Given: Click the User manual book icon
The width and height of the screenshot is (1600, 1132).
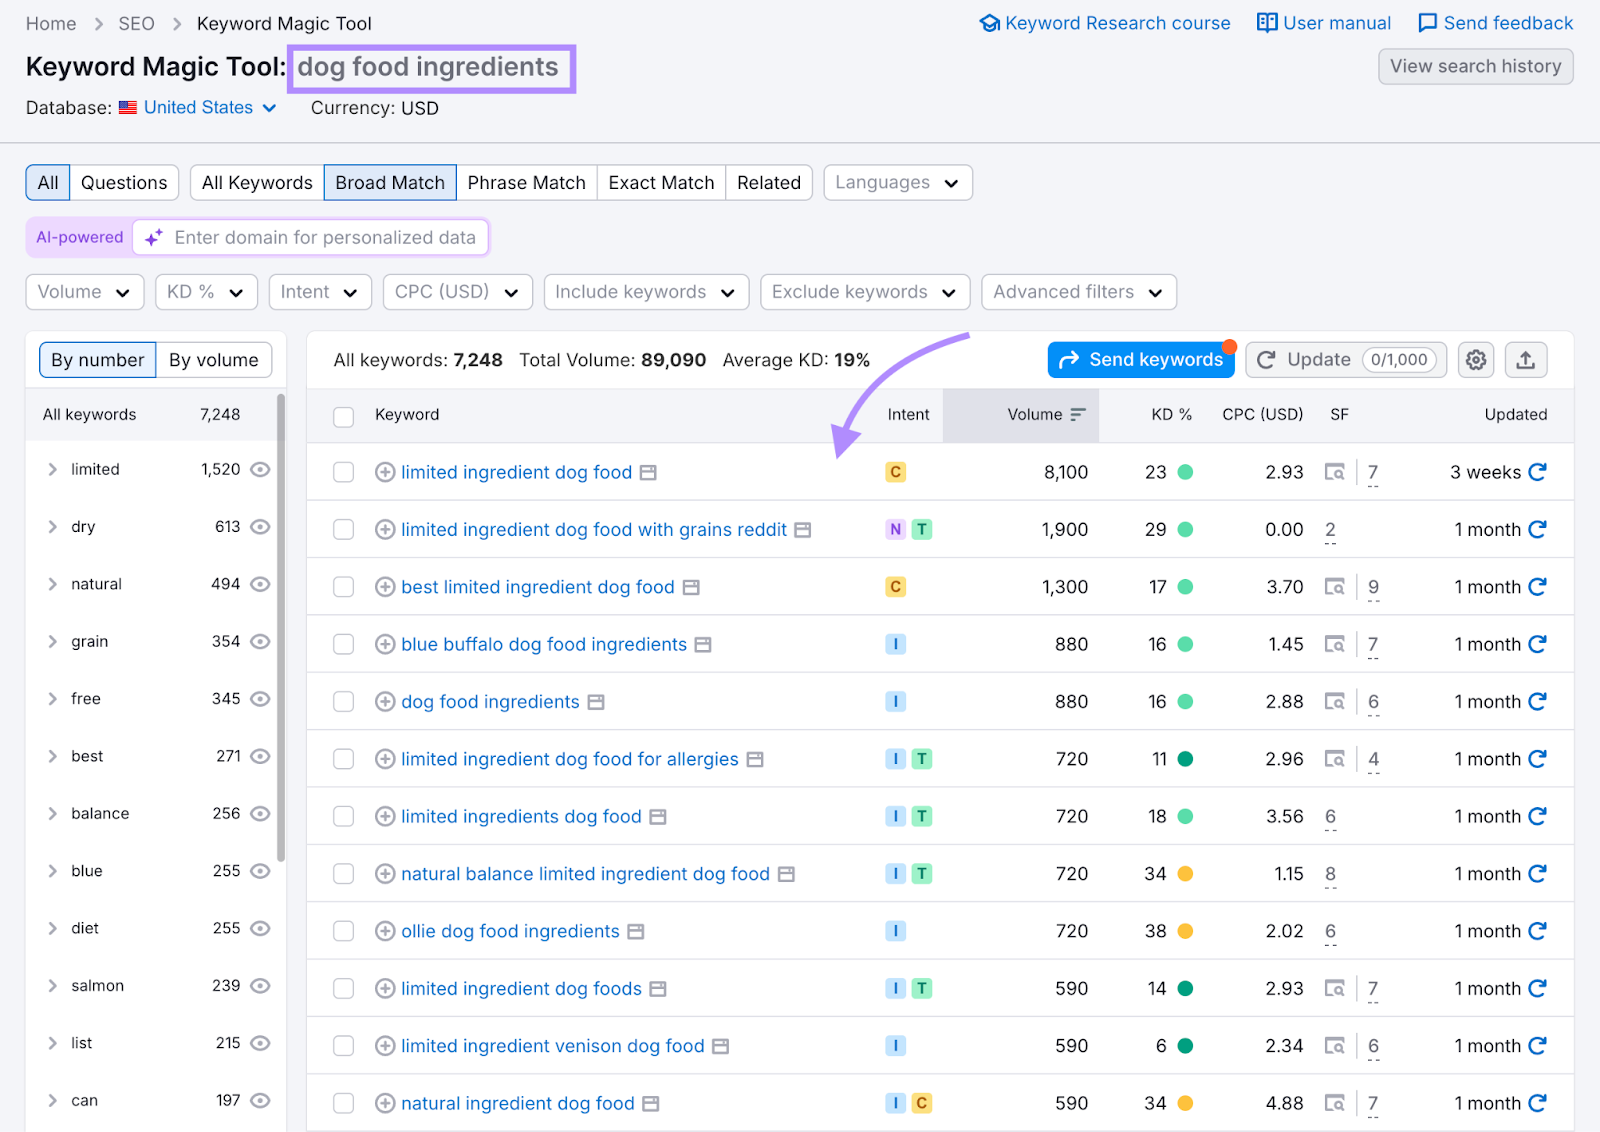Looking at the screenshot, I should pyautogui.click(x=1267, y=22).
